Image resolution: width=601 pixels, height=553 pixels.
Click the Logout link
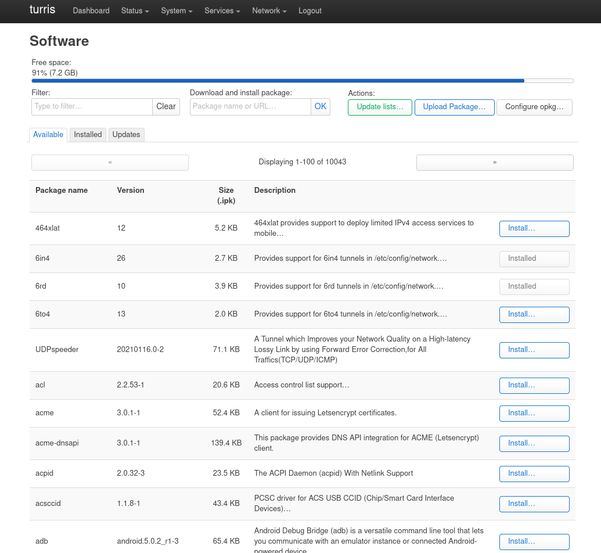(x=310, y=11)
